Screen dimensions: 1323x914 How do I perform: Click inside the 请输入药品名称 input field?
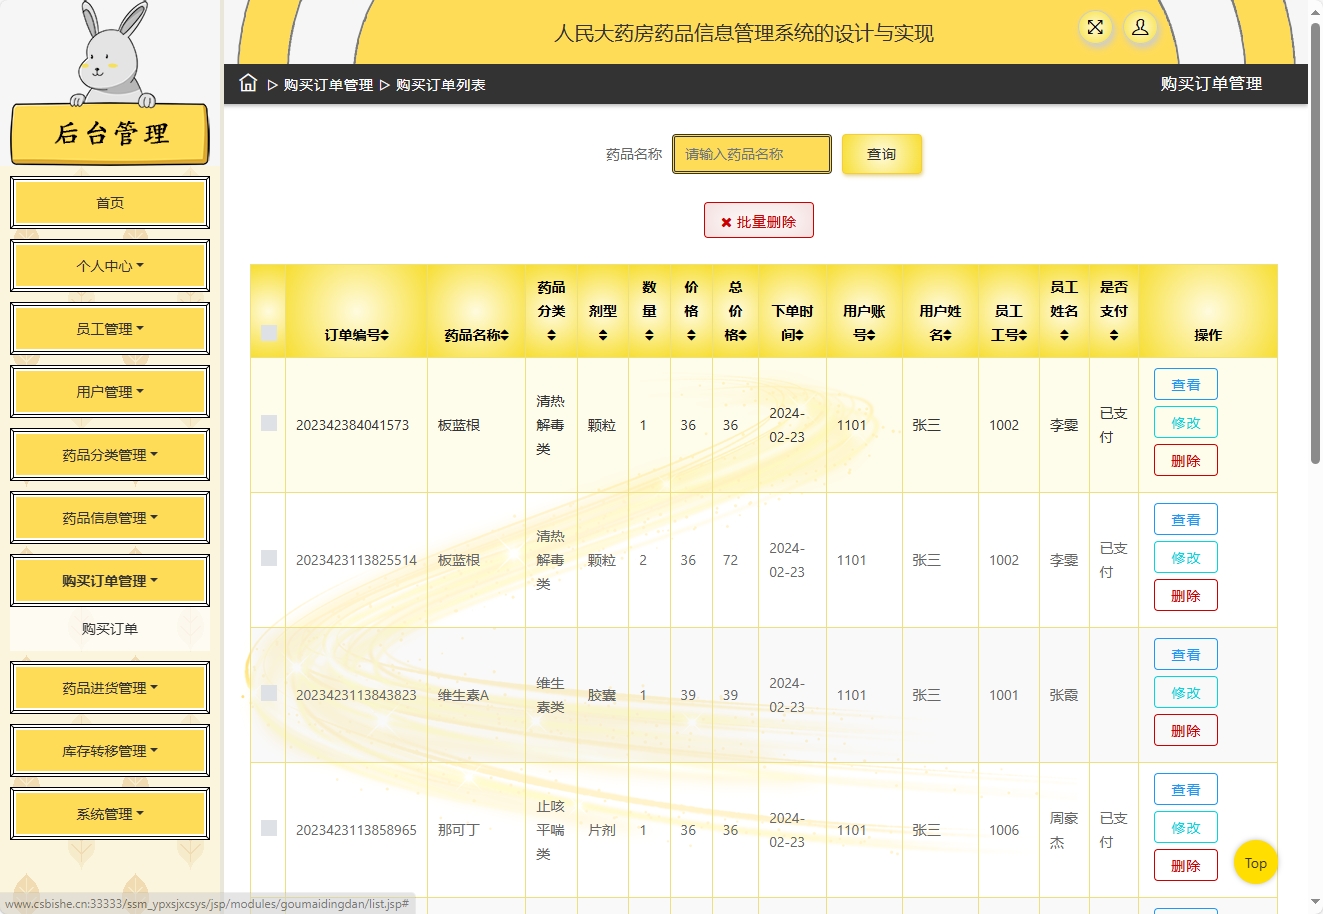click(x=751, y=154)
